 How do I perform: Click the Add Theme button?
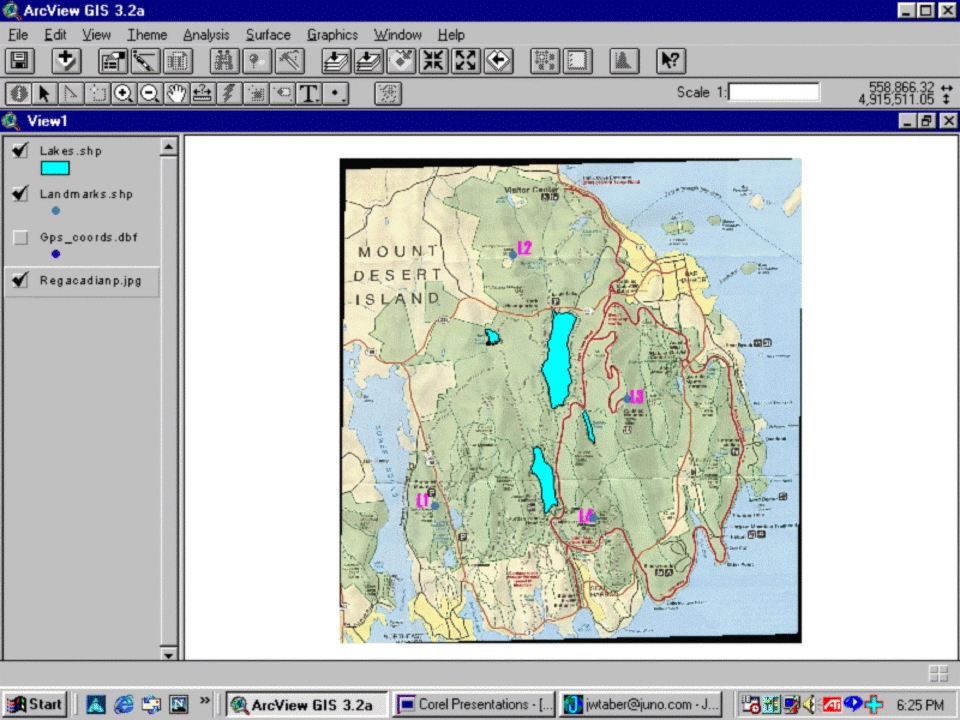(x=66, y=61)
